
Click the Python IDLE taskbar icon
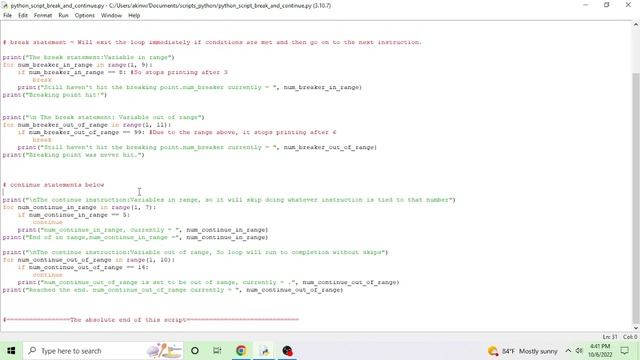(x=264, y=351)
